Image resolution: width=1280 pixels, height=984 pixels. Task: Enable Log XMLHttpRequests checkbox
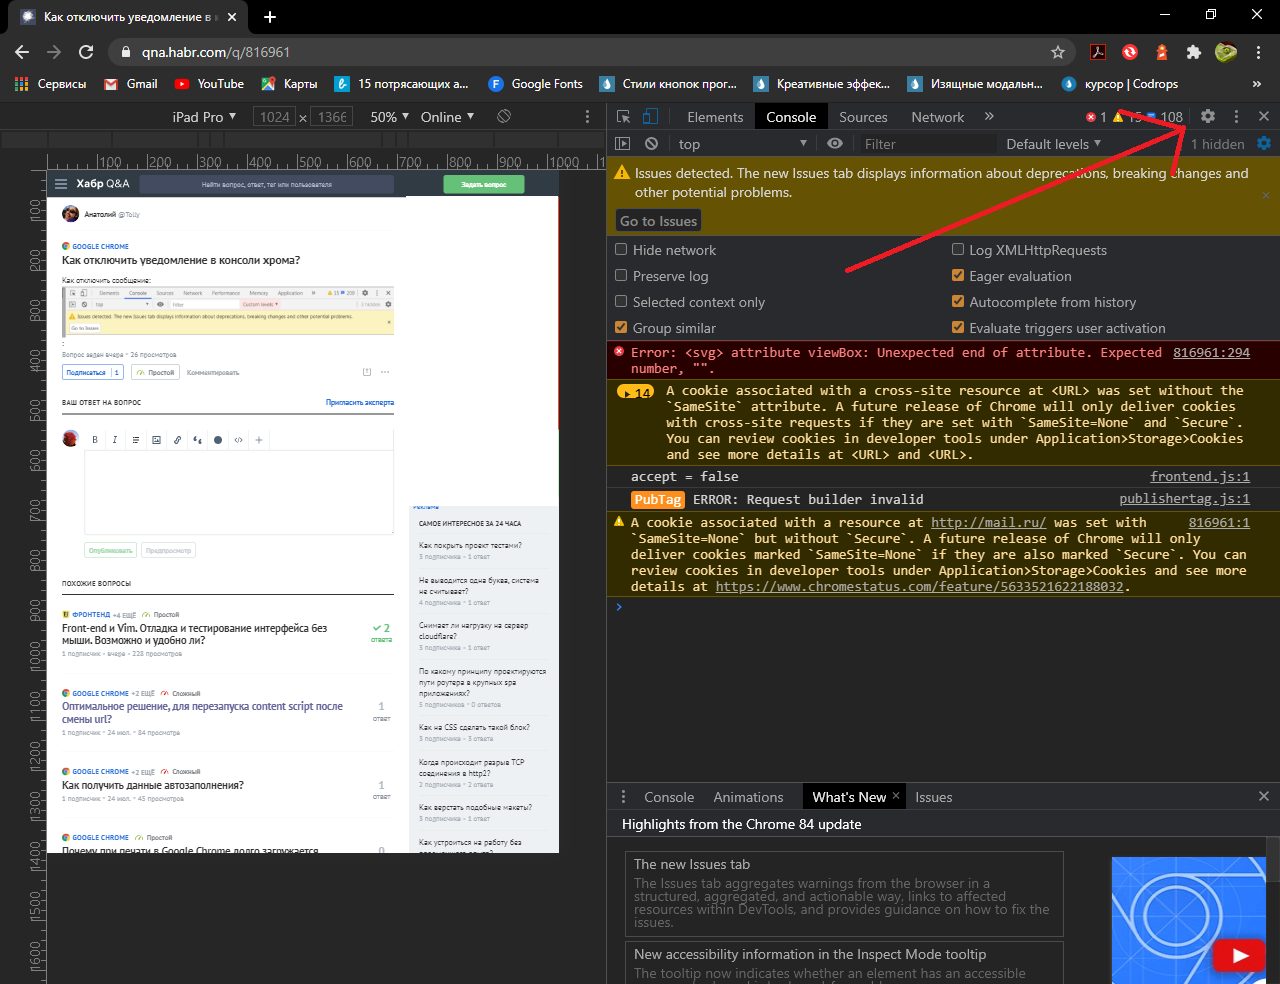pyautogui.click(x=958, y=250)
